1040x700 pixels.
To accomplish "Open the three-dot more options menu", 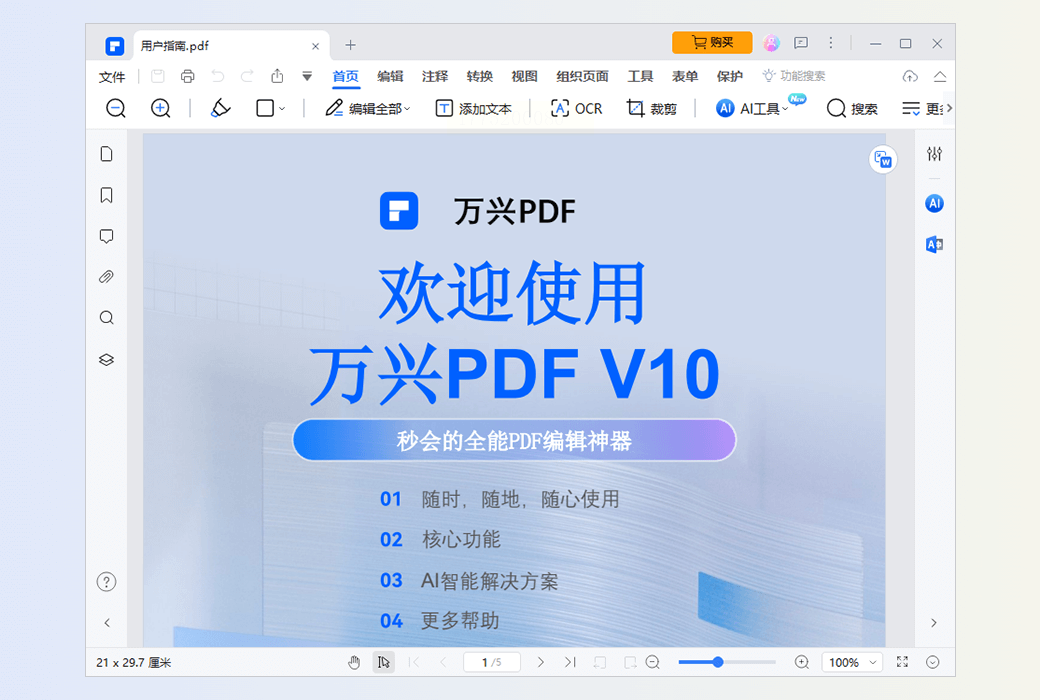I will tap(830, 43).
